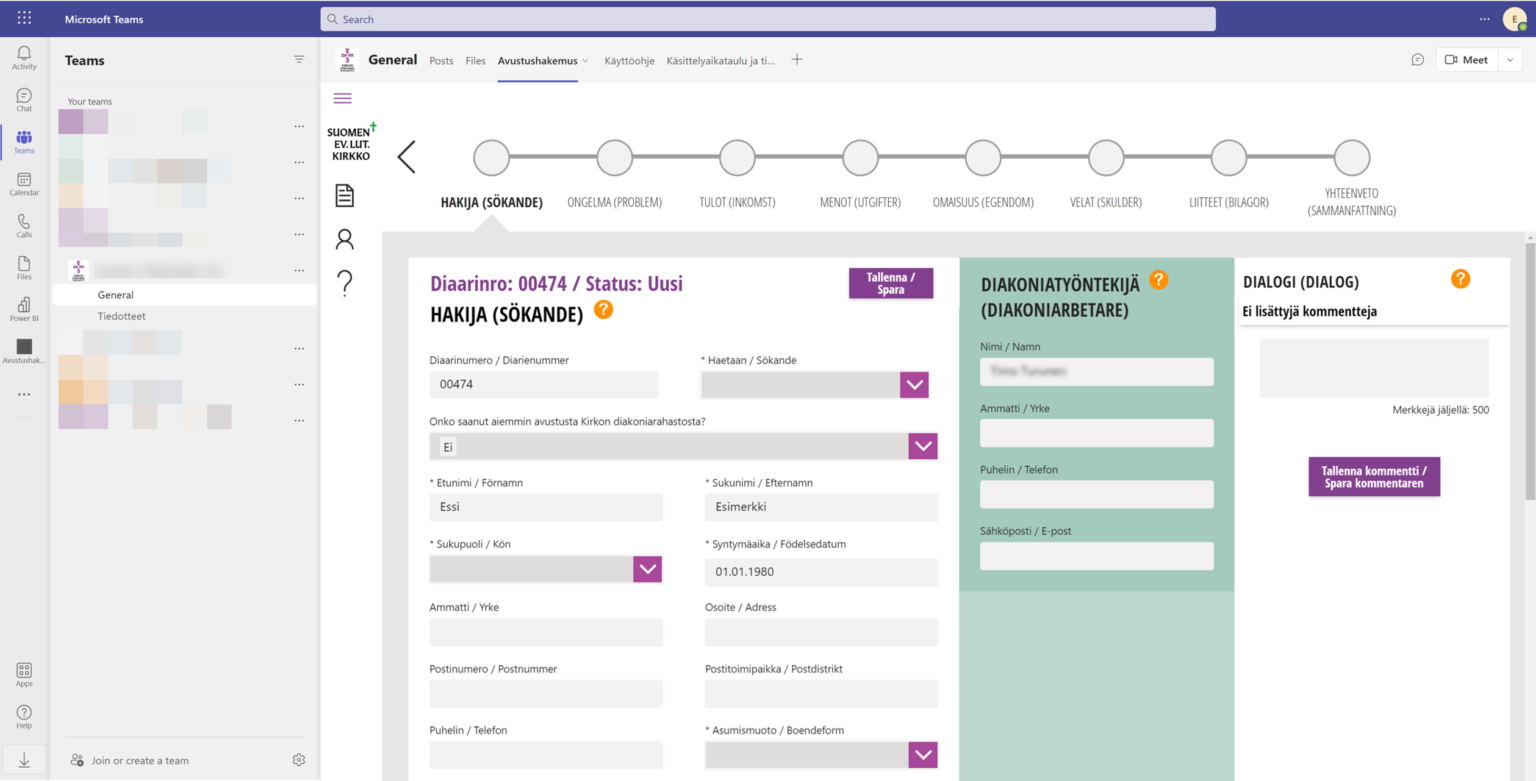The image size is (1536, 781).
Task: Click the dialog comment text box
Action: (x=1374, y=368)
